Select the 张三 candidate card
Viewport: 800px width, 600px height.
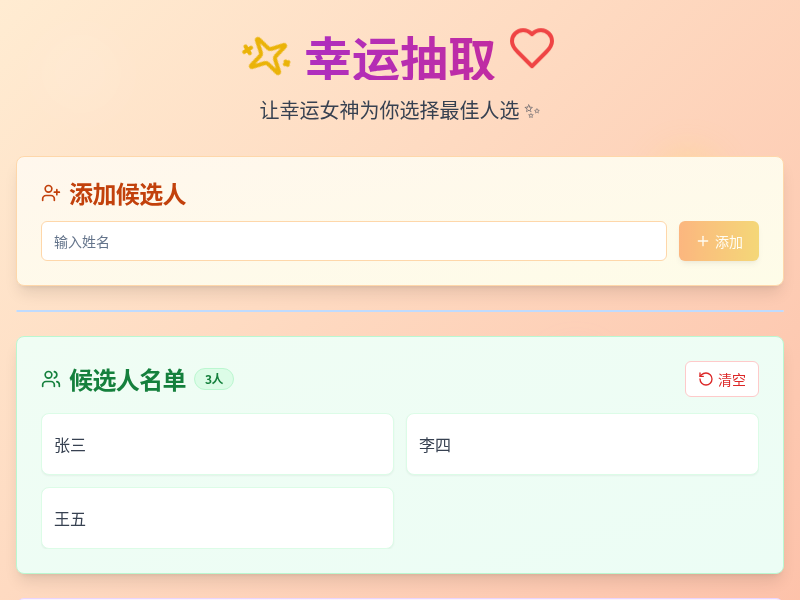pos(217,444)
